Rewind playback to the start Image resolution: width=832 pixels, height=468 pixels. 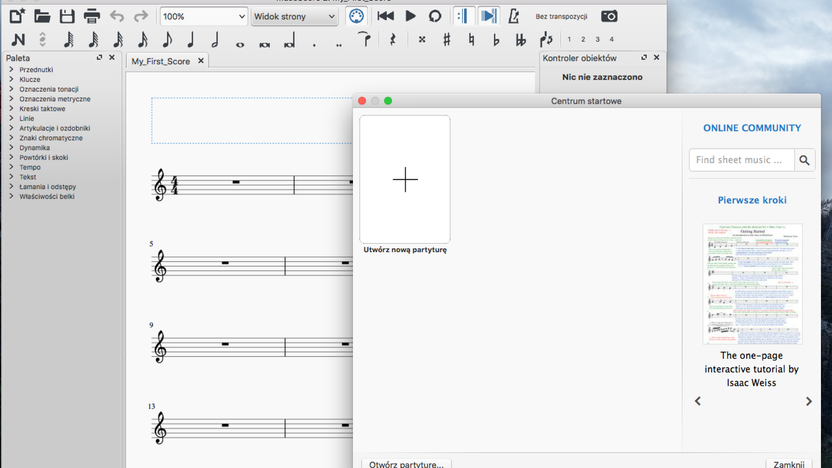coord(385,16)
